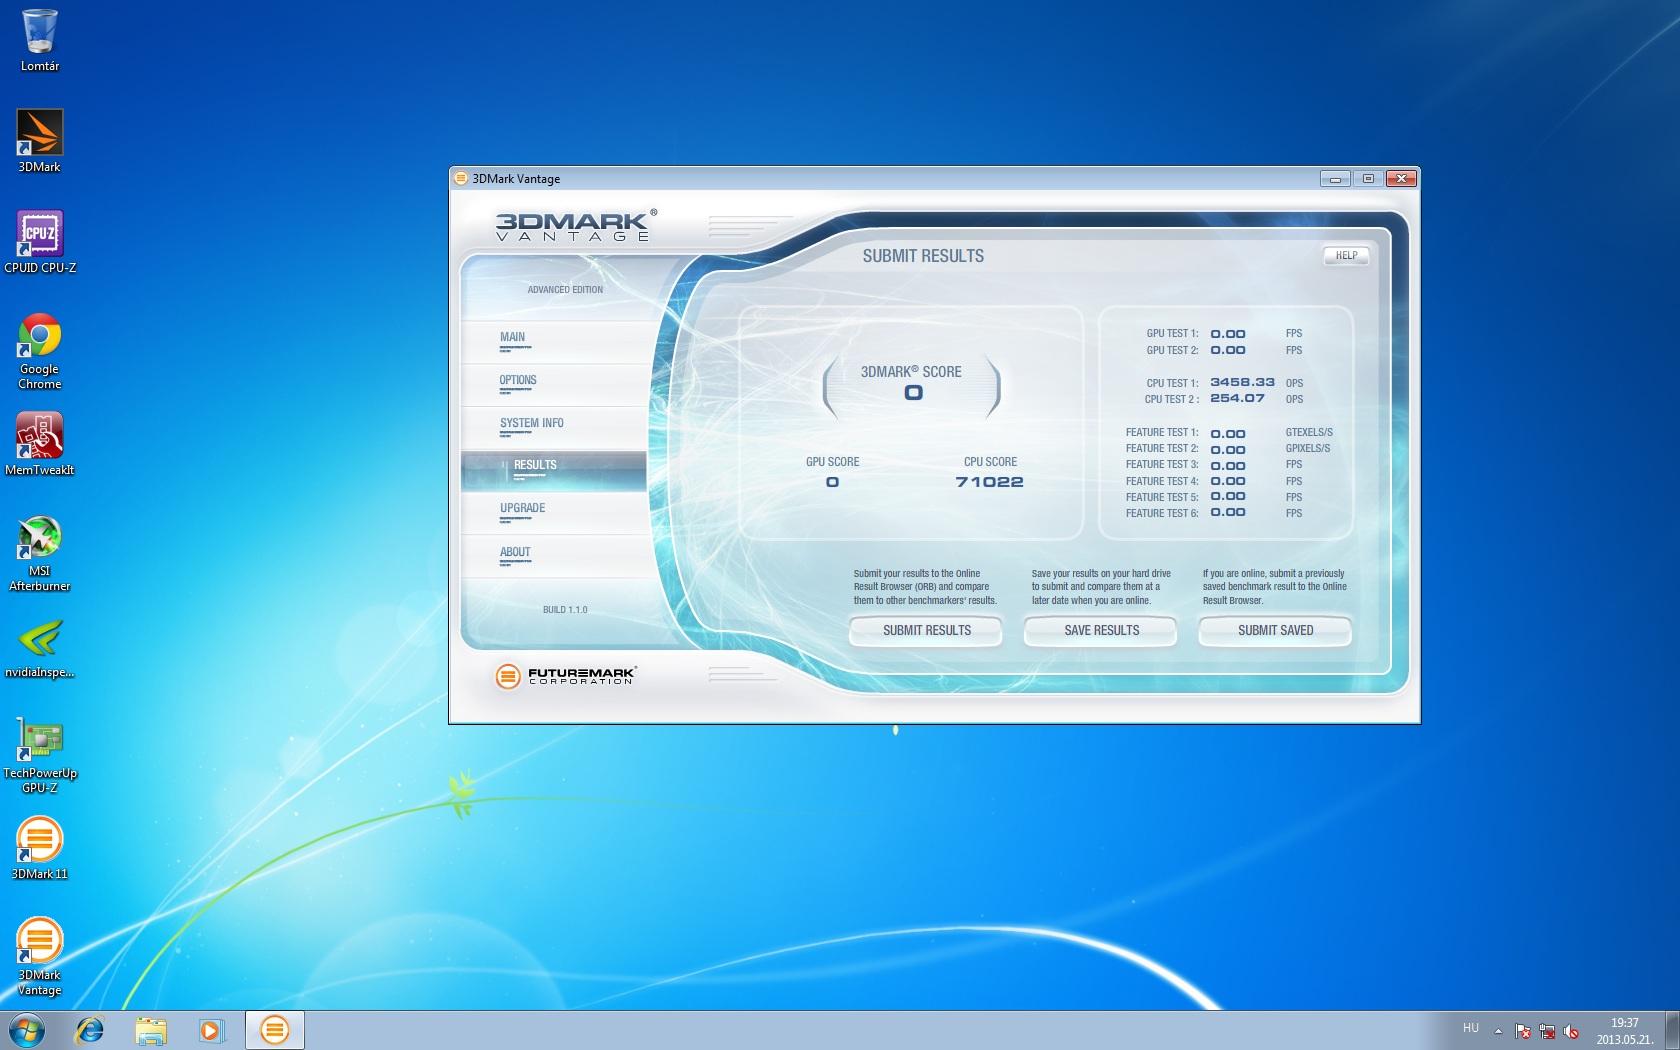Click the Action Center flag tray icon
1680x1050 pixels.
click(1523, 1031)
